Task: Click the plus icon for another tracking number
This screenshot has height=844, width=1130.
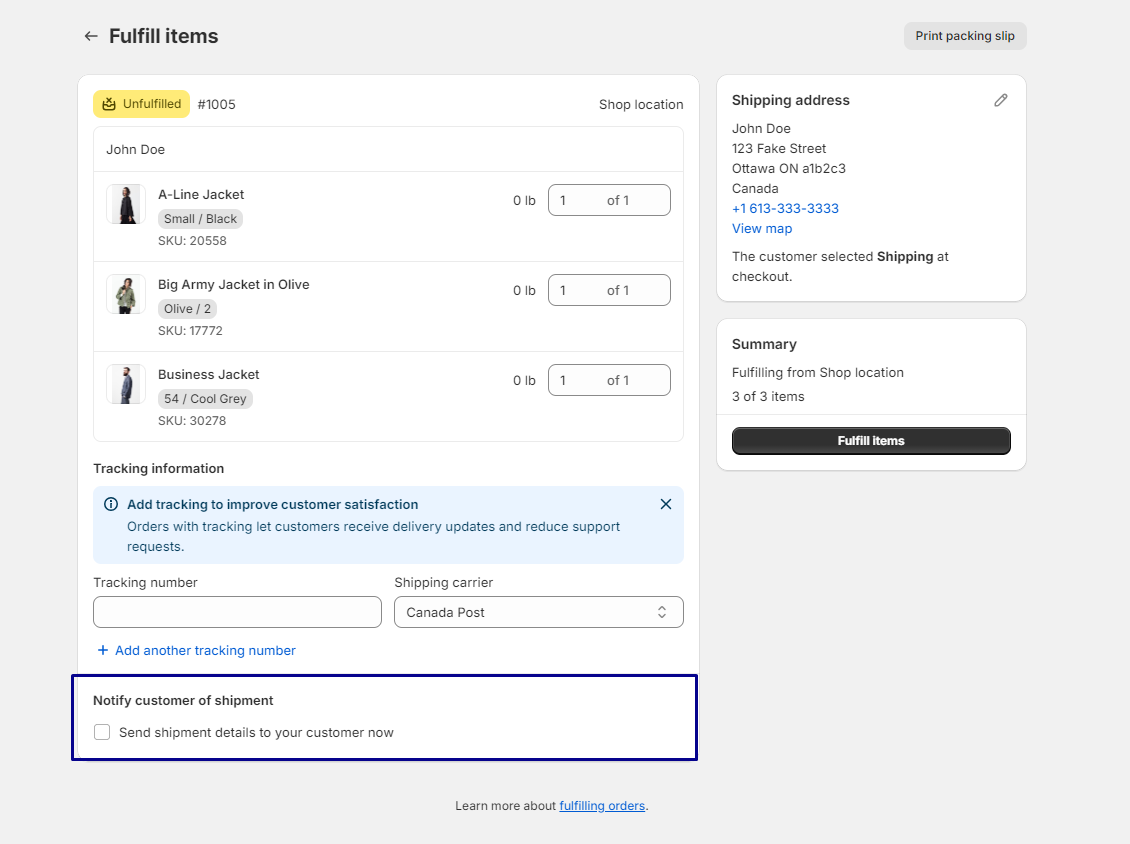Action: tap(102, 650)
